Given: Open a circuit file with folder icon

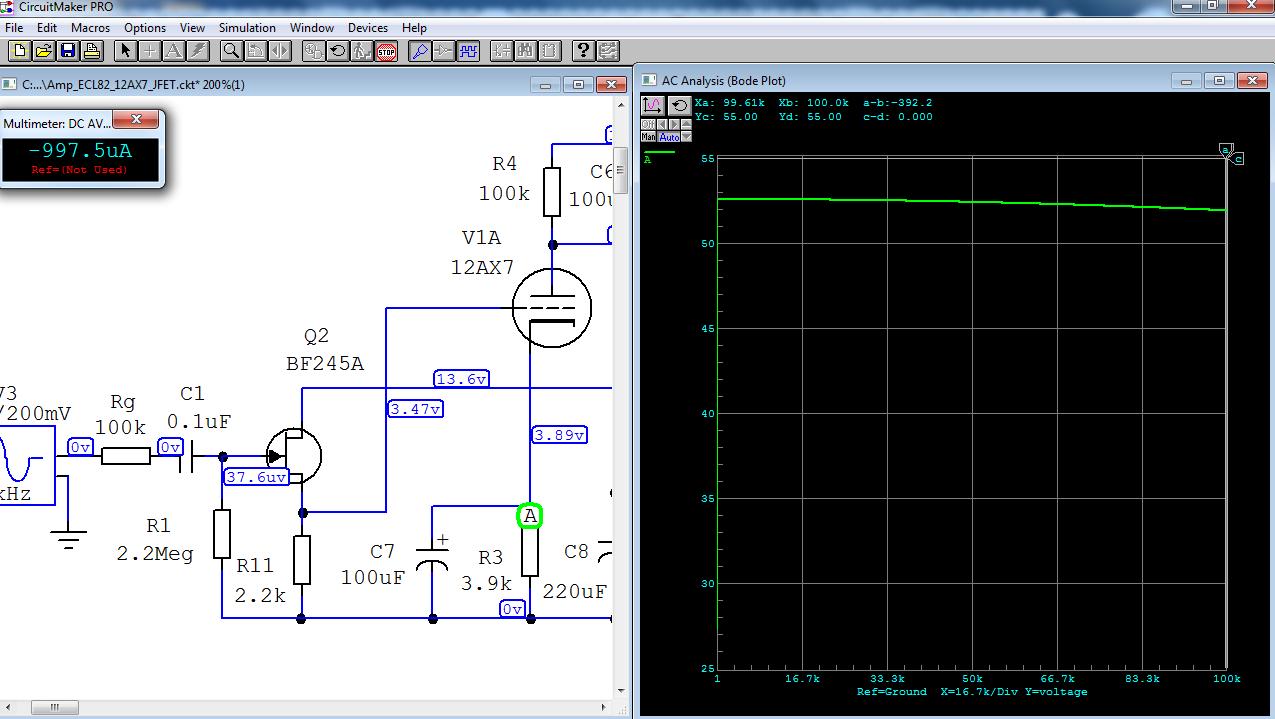Looking at the screenshot, I should [x=44, y=50].
